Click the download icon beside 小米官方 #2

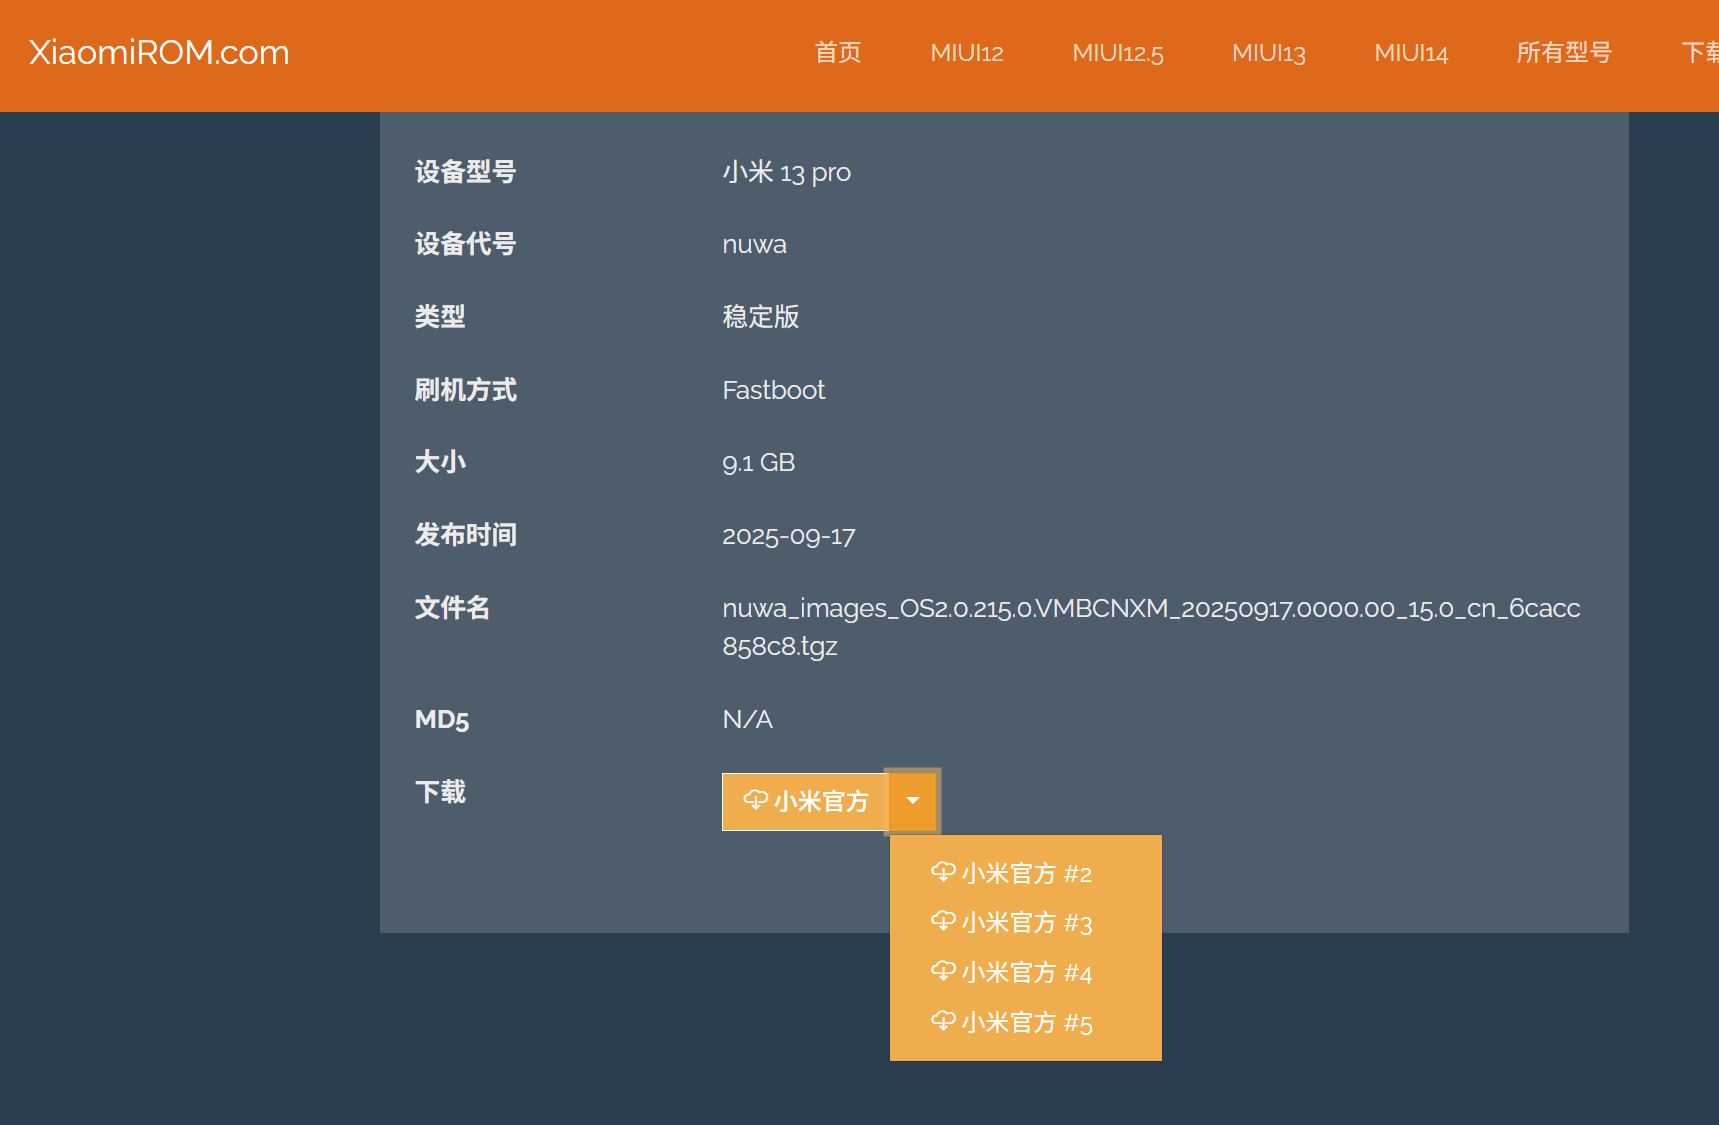(x=943, y=871)
